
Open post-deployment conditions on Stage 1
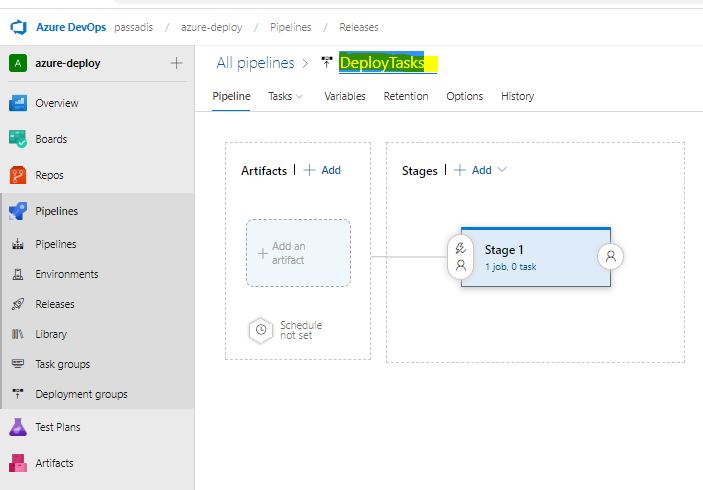611,256
